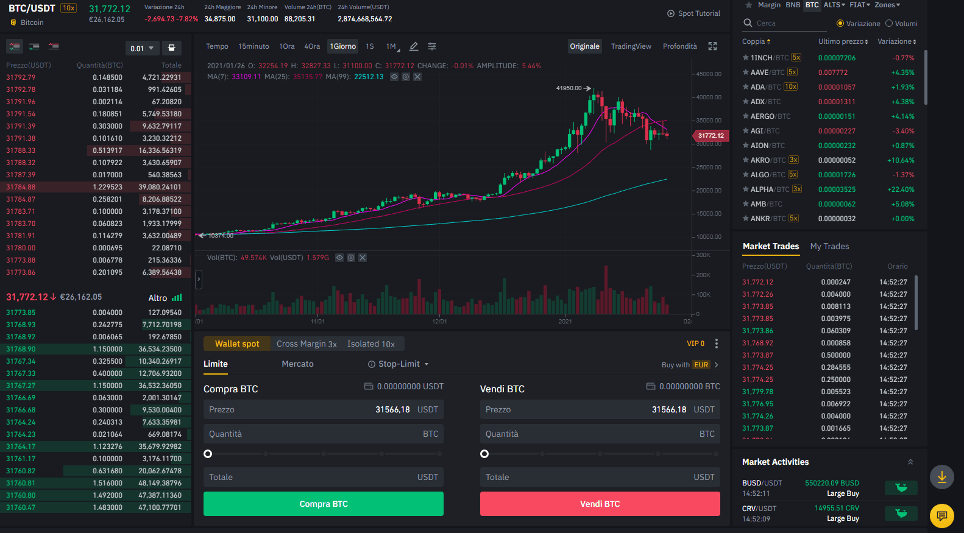Image resolution: width=964 pixels, height=534 pixels.
Task: Expand ALTS market dropdown
Action: 834,5
